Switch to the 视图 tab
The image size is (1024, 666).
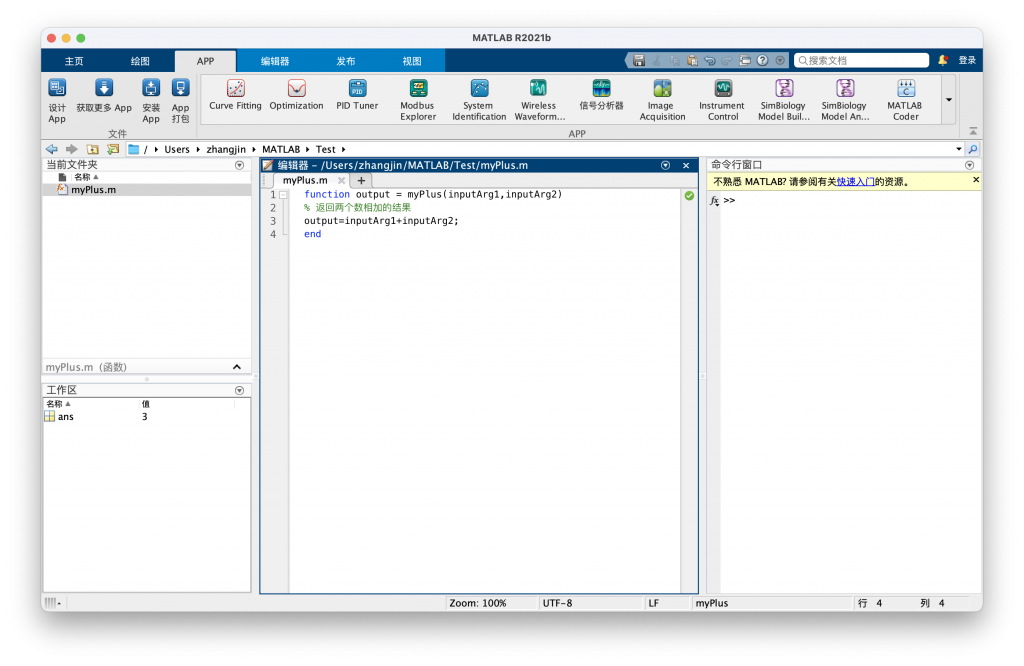(x=412, y=61)
